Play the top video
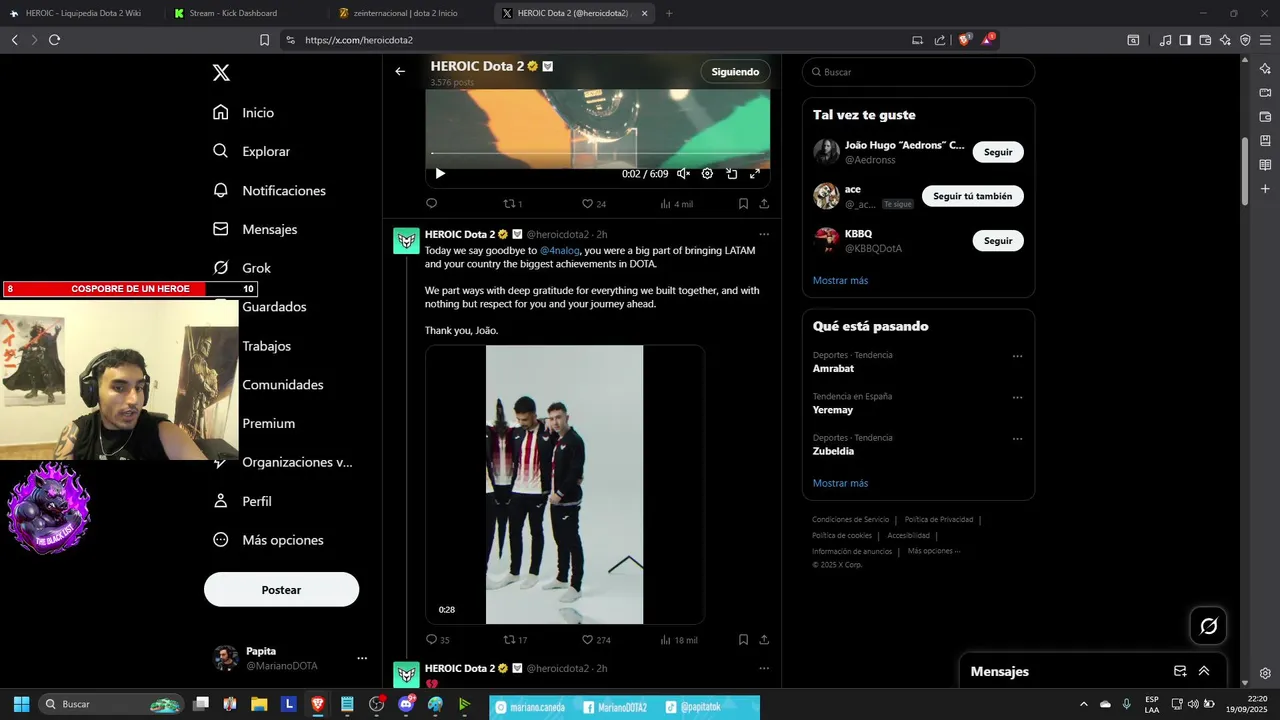Image resolution: width=1280 pixels, height=720 pixels. 439,173
